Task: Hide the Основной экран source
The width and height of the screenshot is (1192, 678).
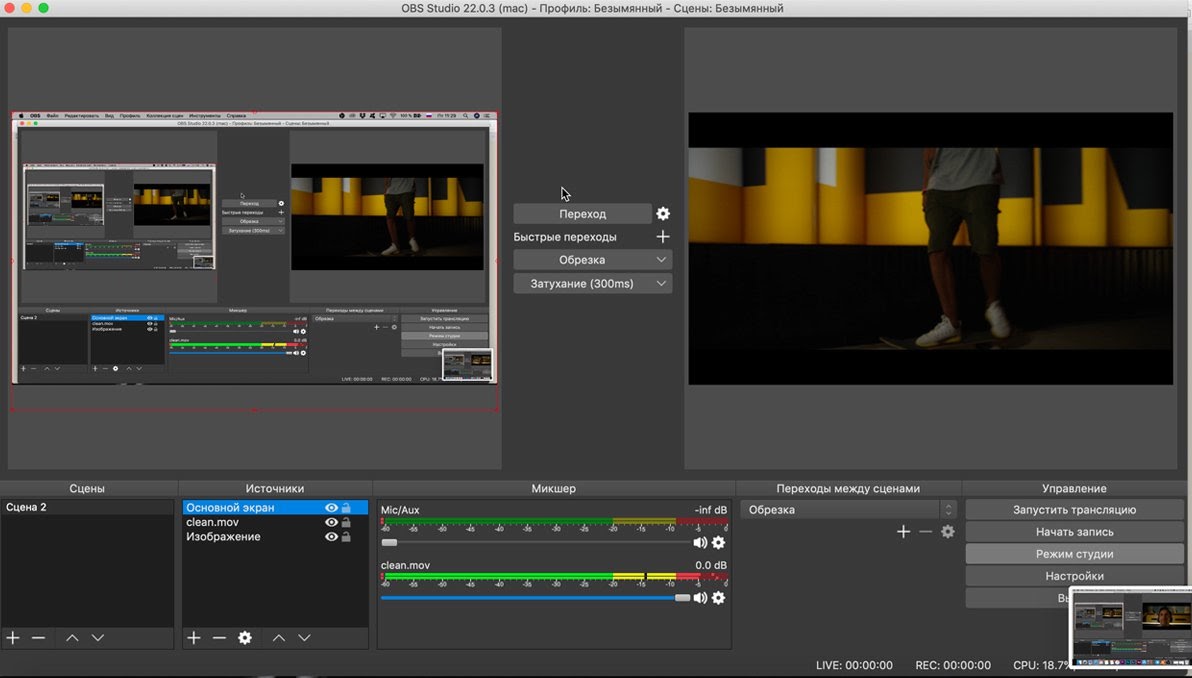Action: [x=331, y=508]
